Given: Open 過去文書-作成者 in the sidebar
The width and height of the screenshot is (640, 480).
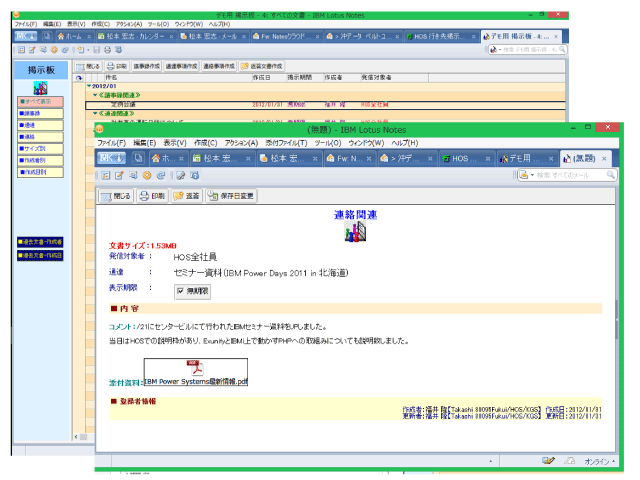Looking at the screenshot, I should [x=40, y=242].
